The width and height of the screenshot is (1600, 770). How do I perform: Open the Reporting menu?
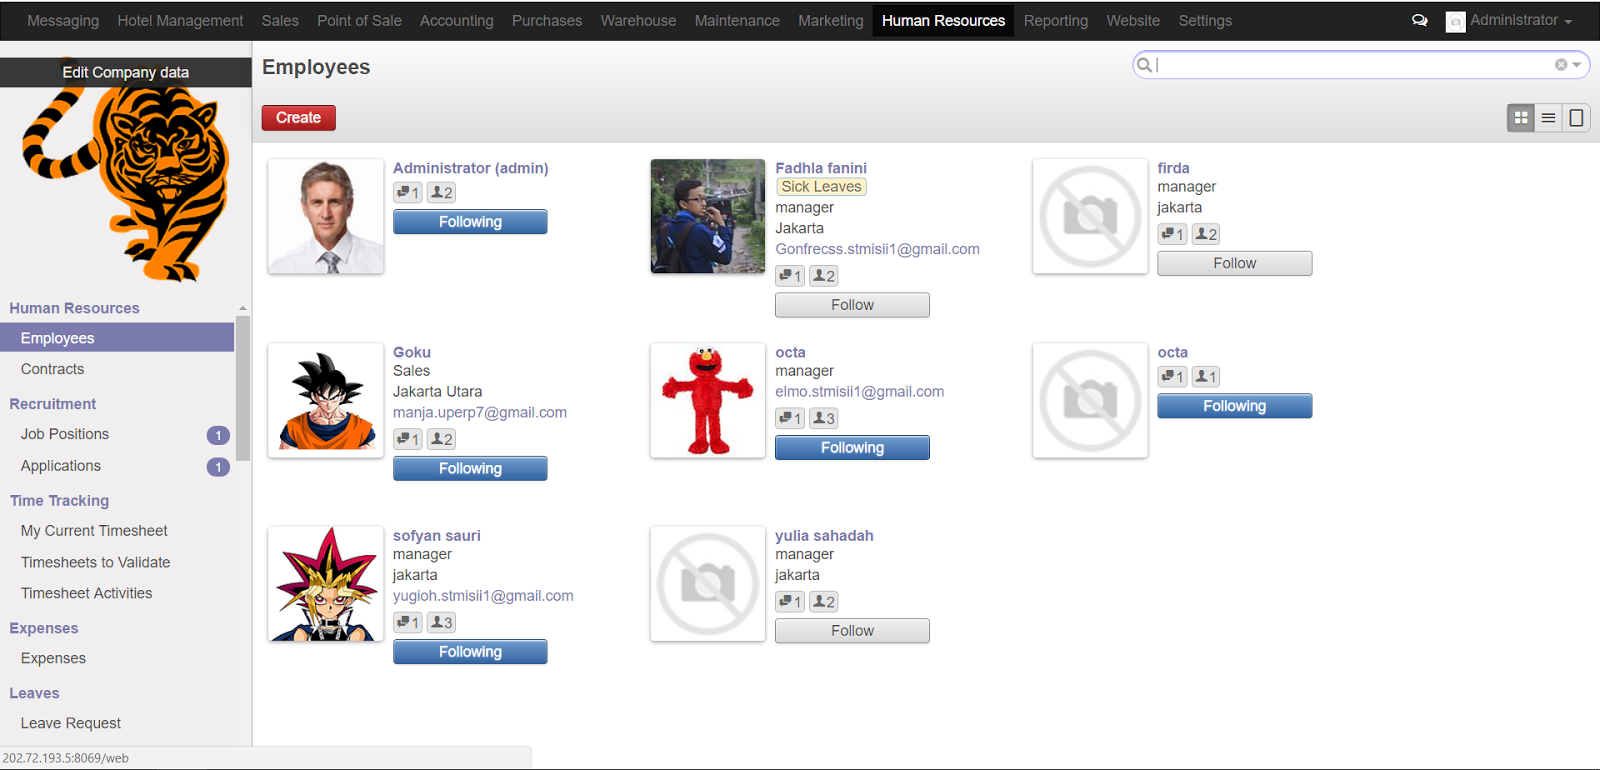tap(1055, 20)
